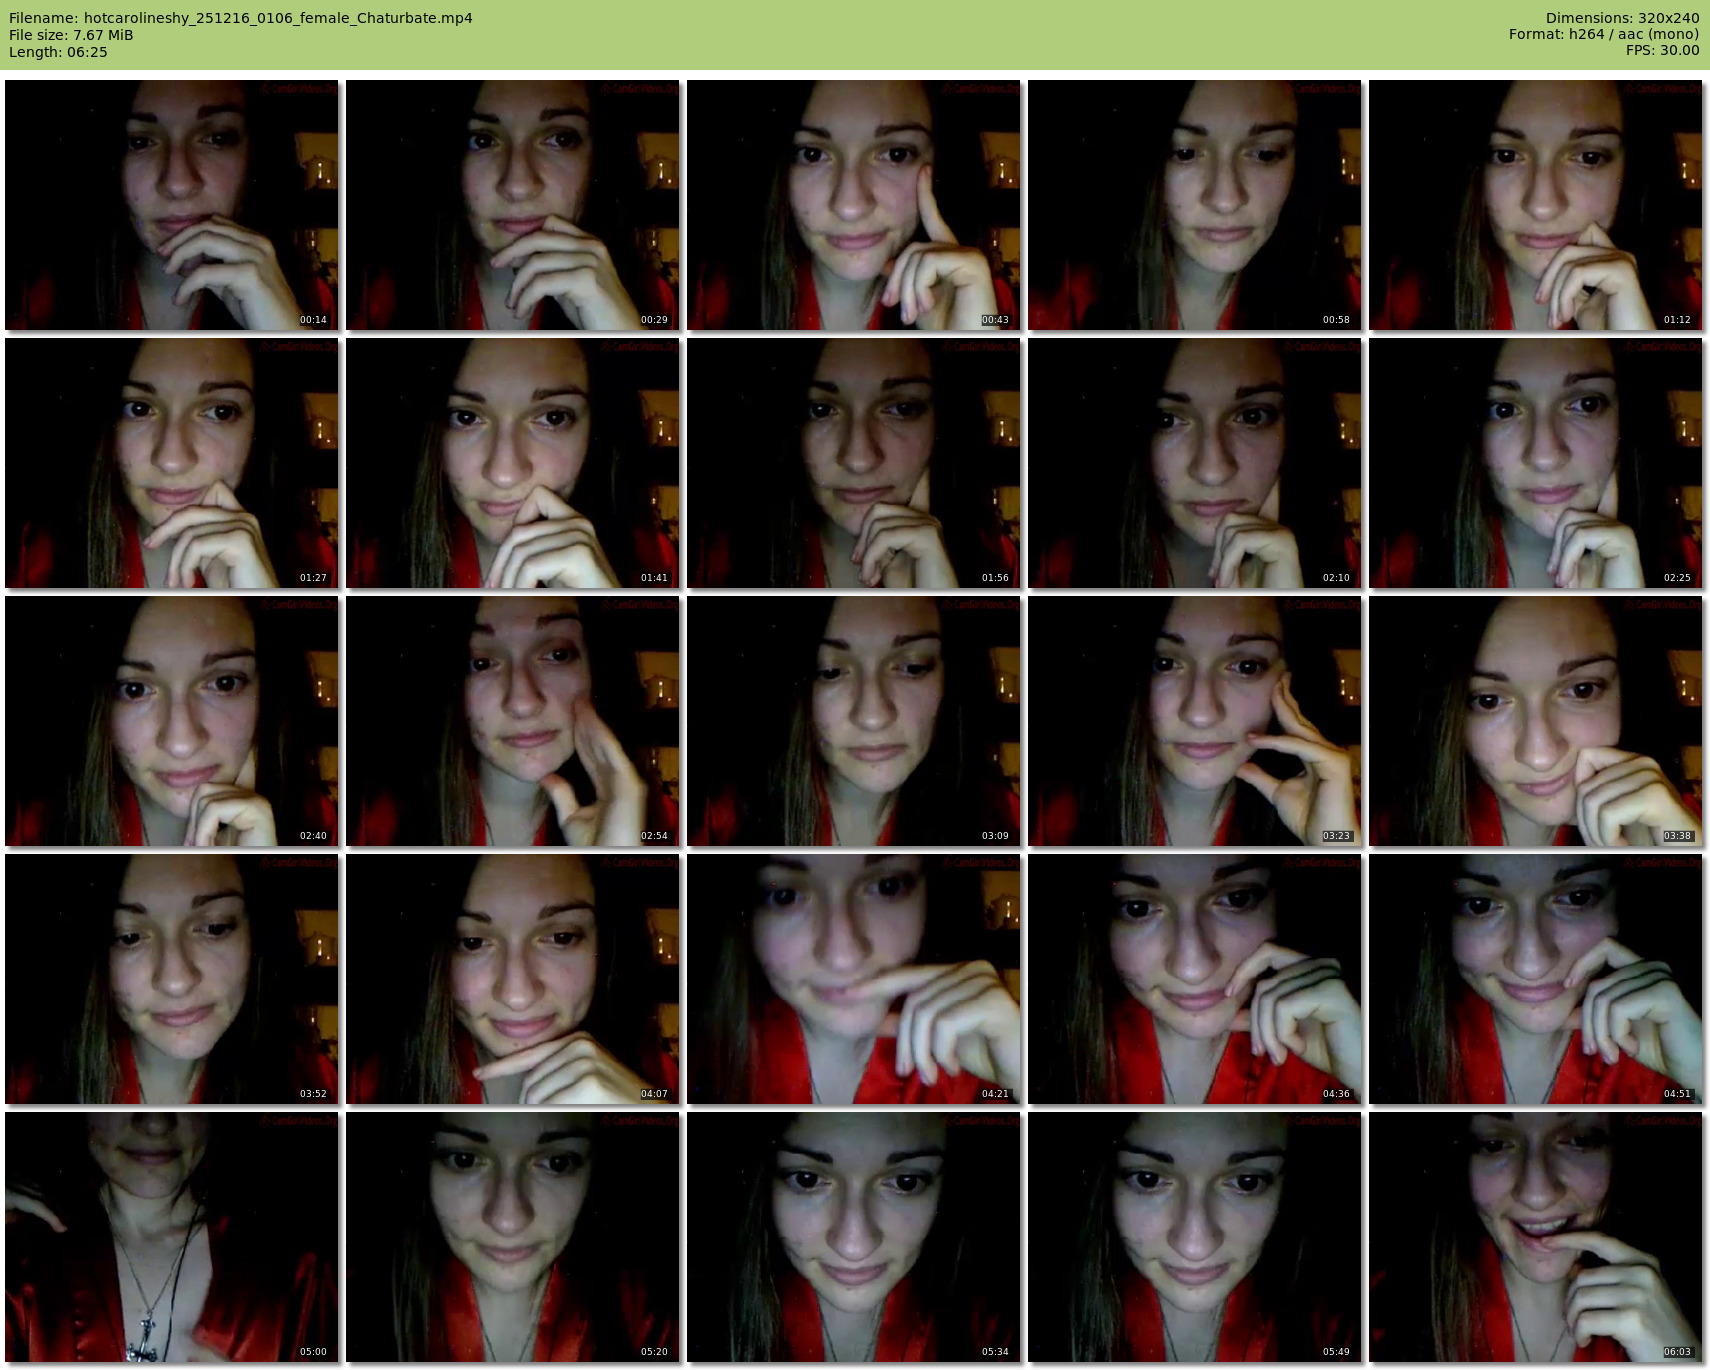Select the frame marked 00:29

click(513, 205)
